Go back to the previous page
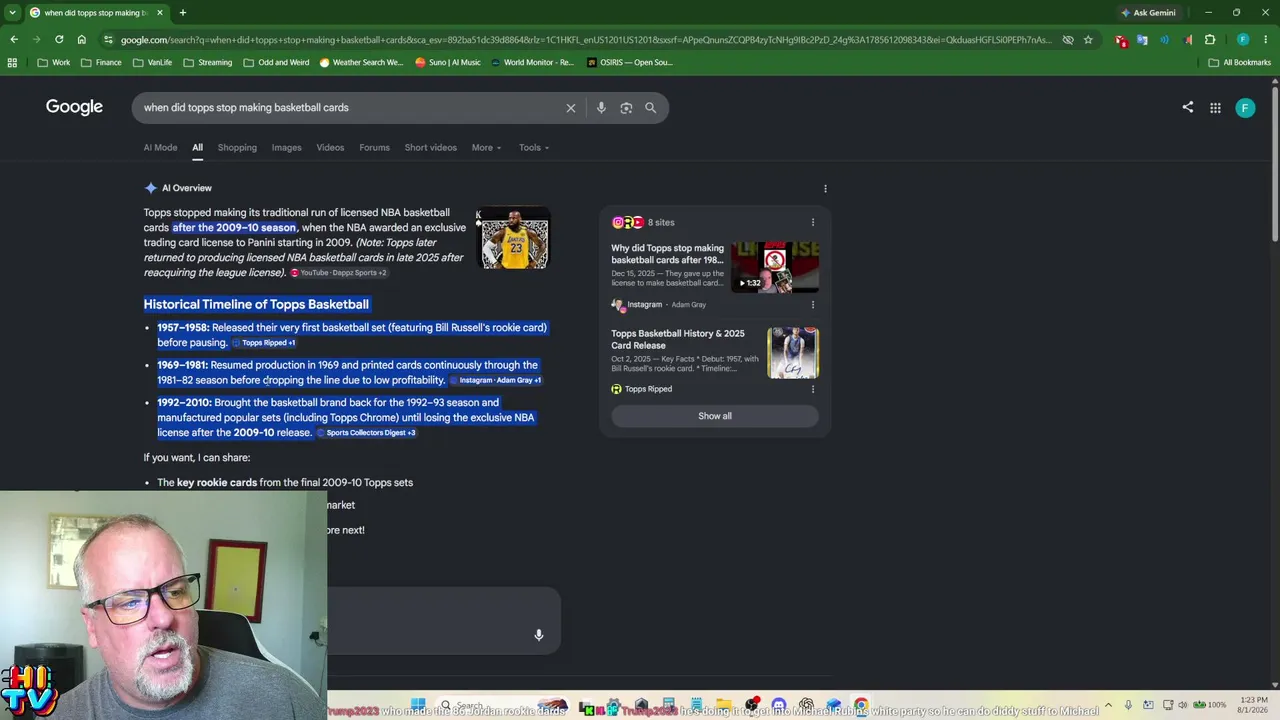Screen dimensions: 1280x720 (14, 40)
